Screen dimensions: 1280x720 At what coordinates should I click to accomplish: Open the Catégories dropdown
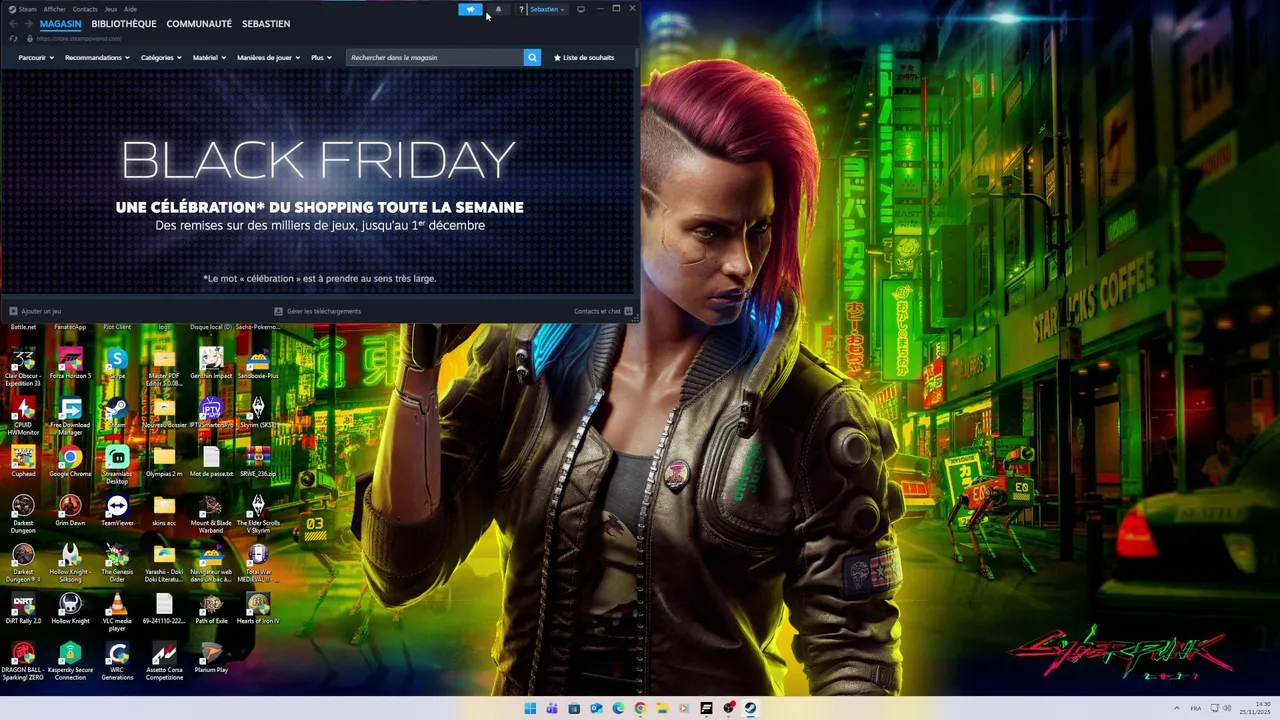pyautogui.click(x=161, y=57)
